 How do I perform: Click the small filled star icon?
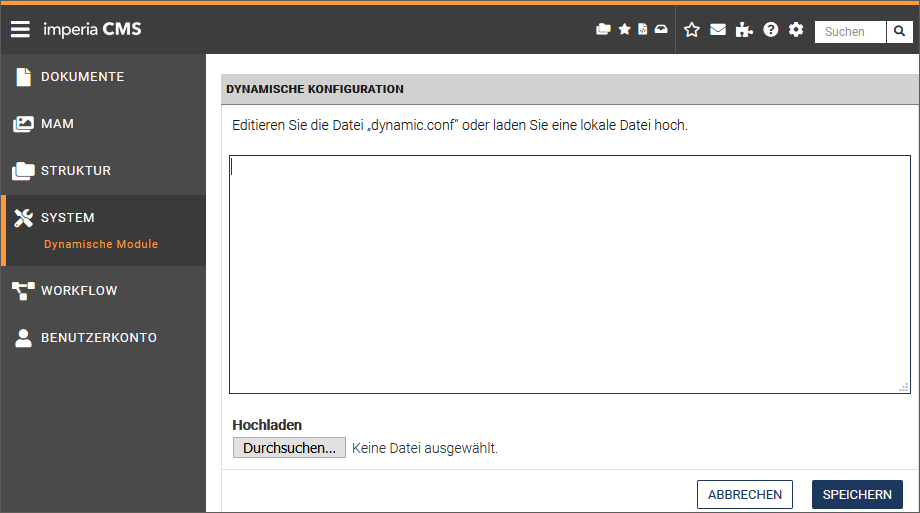624,29
